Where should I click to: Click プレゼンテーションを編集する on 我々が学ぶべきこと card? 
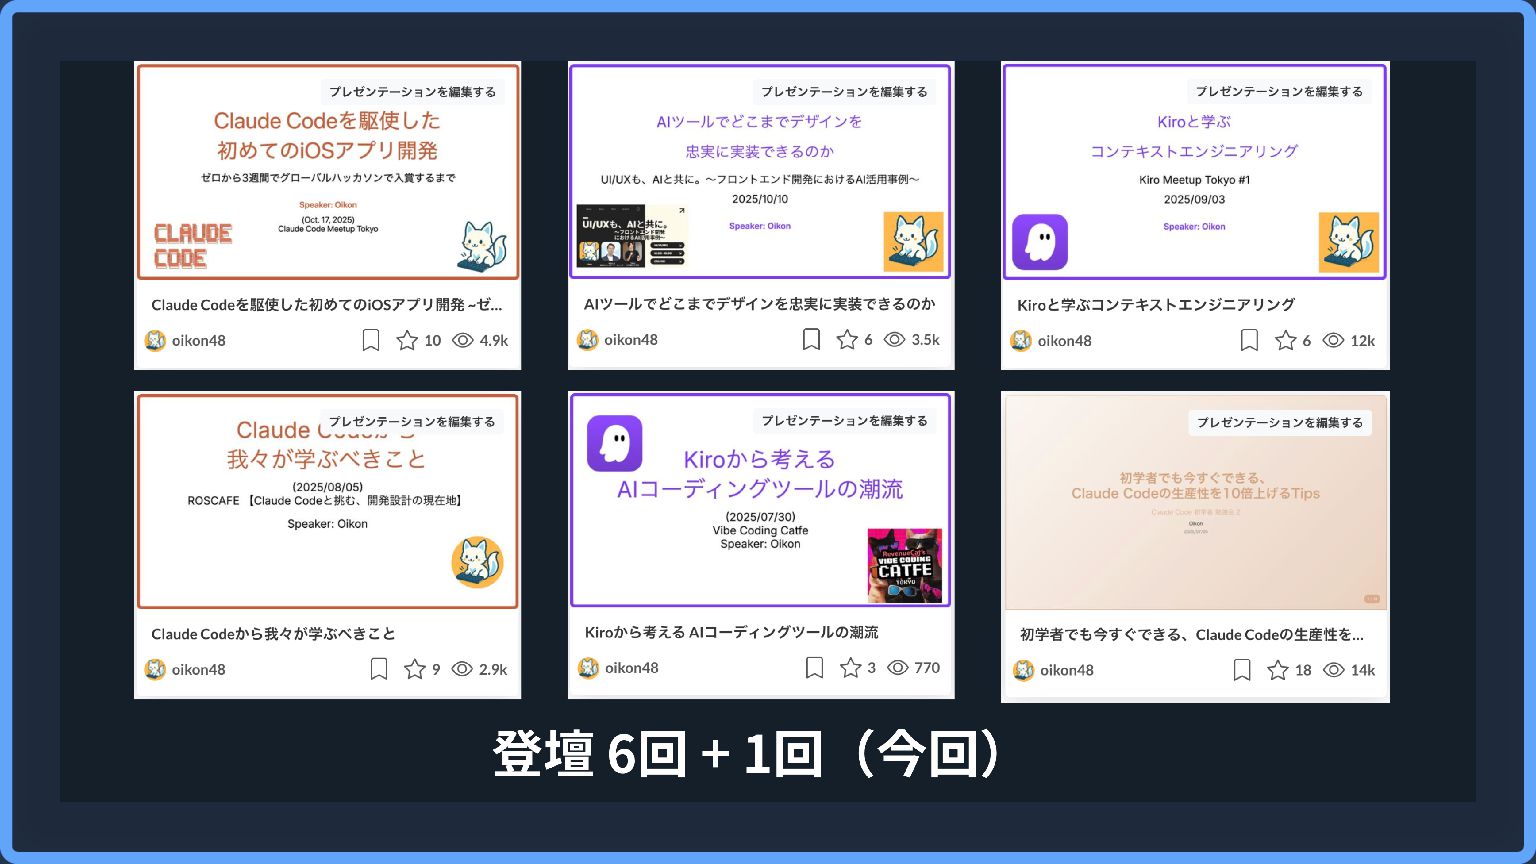coord(412,422)
